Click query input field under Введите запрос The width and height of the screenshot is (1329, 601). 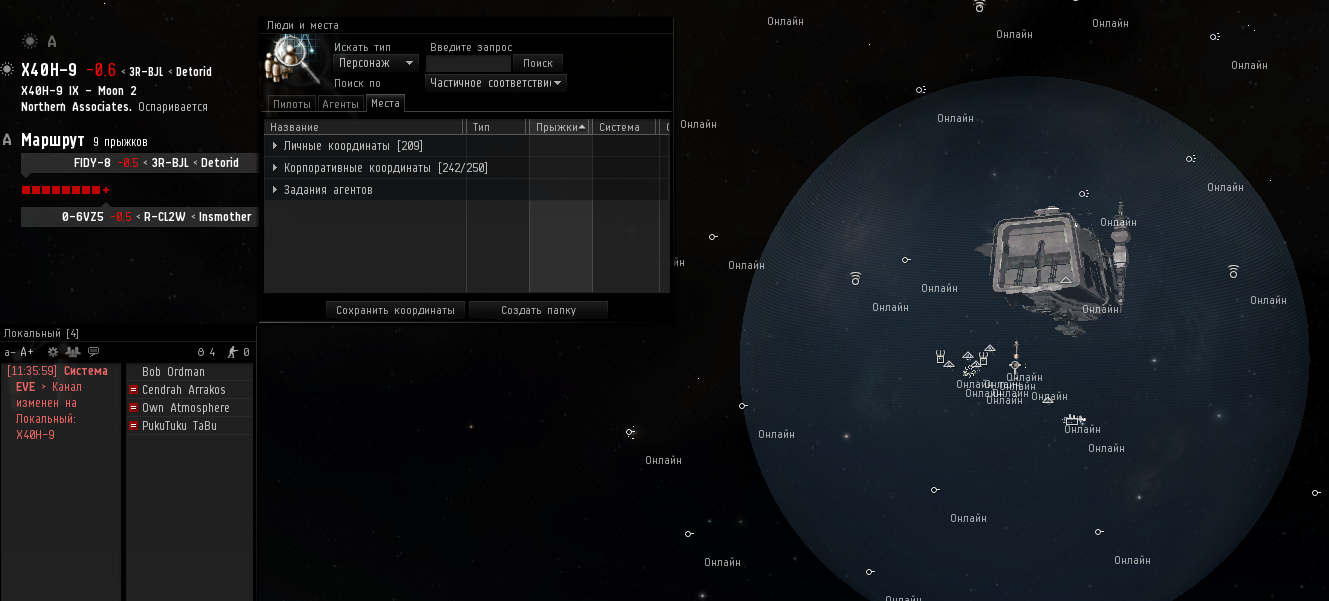click(x=468, y=63)
